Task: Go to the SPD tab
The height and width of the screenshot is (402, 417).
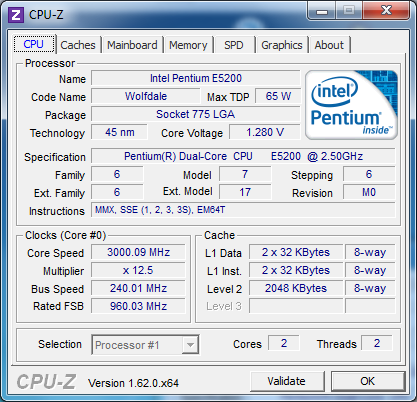Action: click(x=234, y=45)
